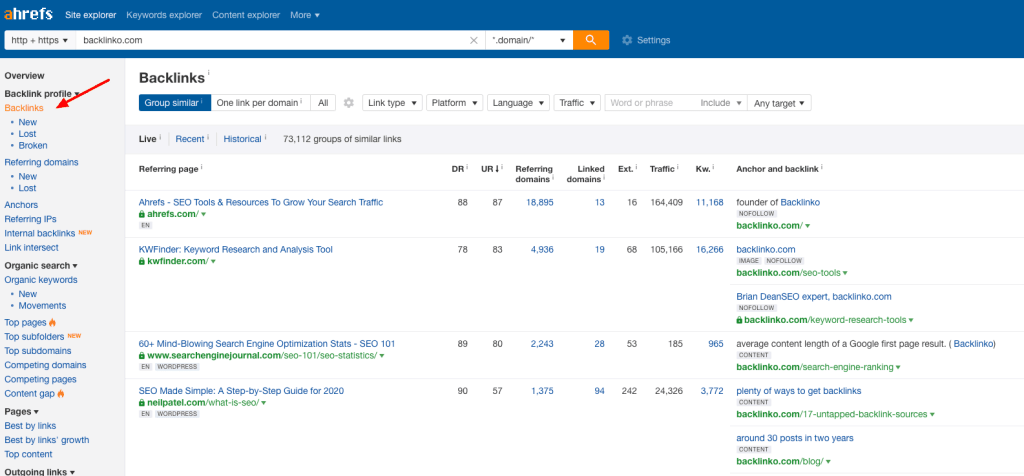Open Competing domains in the sidebar
The width and height of the screenshot is (1024, 476).
tap(45, 365)
